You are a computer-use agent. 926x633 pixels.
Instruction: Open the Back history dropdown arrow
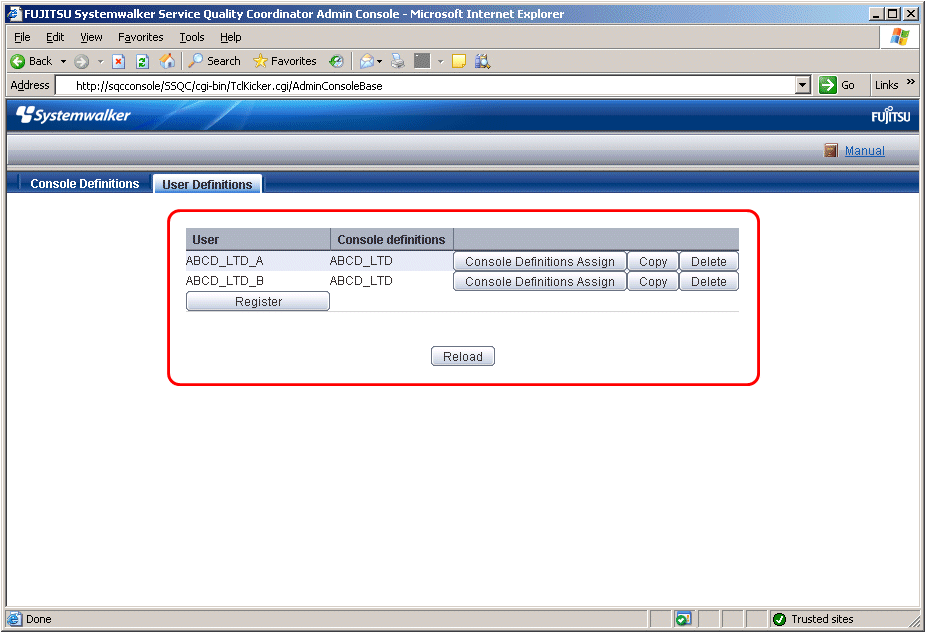tap(63, 61)
